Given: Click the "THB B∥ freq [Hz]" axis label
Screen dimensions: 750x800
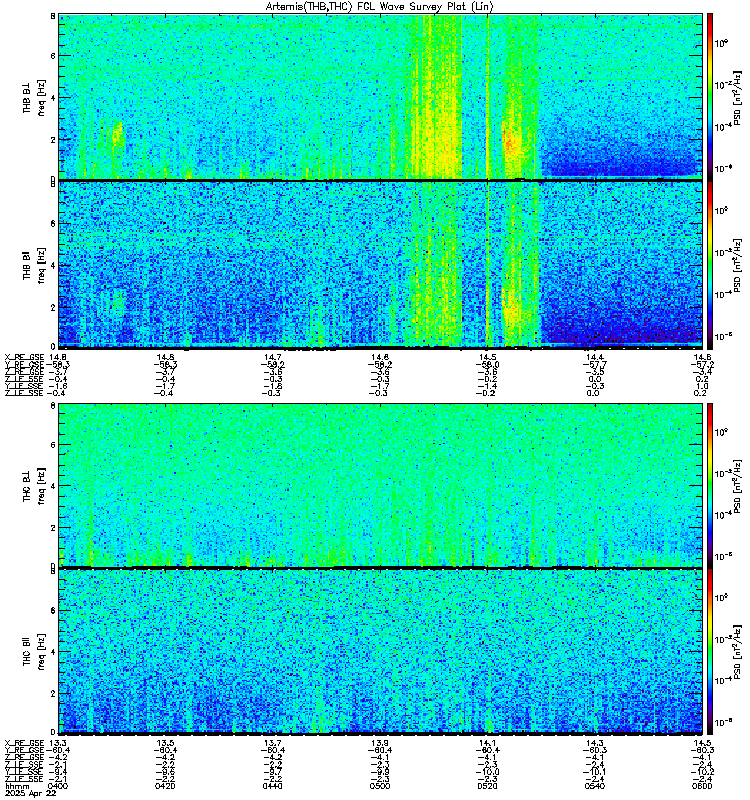Looking at the screenshot, I should (x=34, y=265).
